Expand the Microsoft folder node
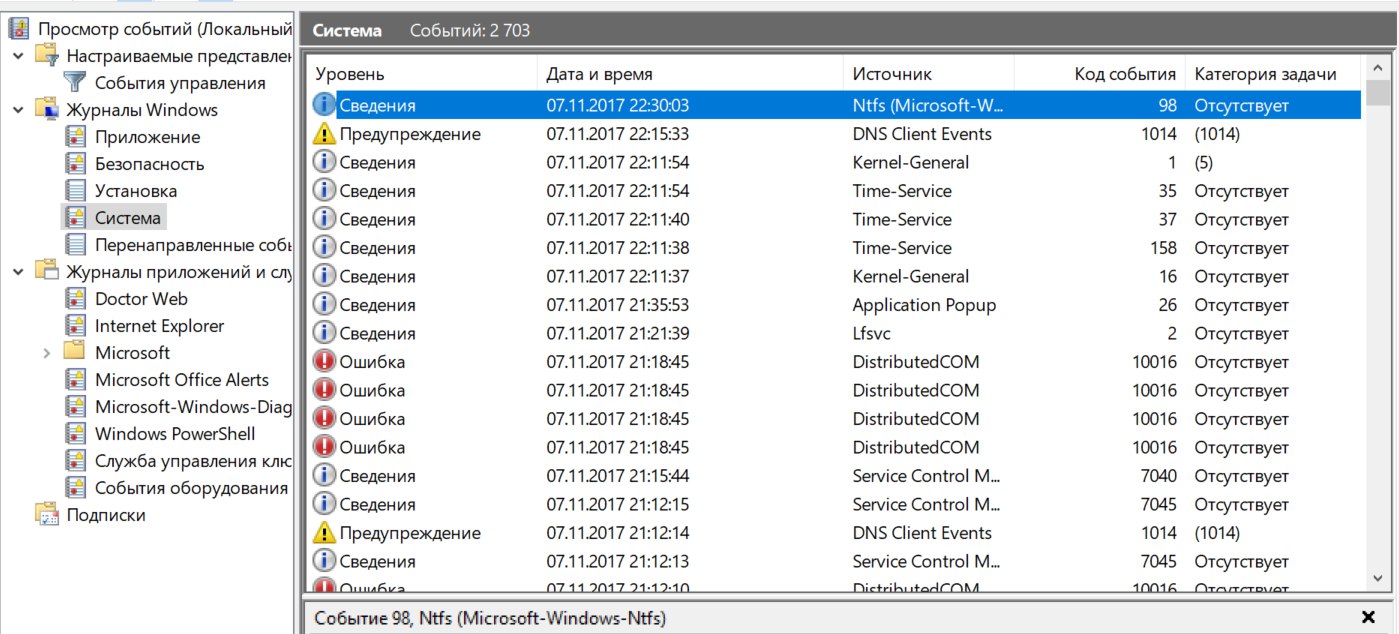1399x634 pixels. click(46, 353)
